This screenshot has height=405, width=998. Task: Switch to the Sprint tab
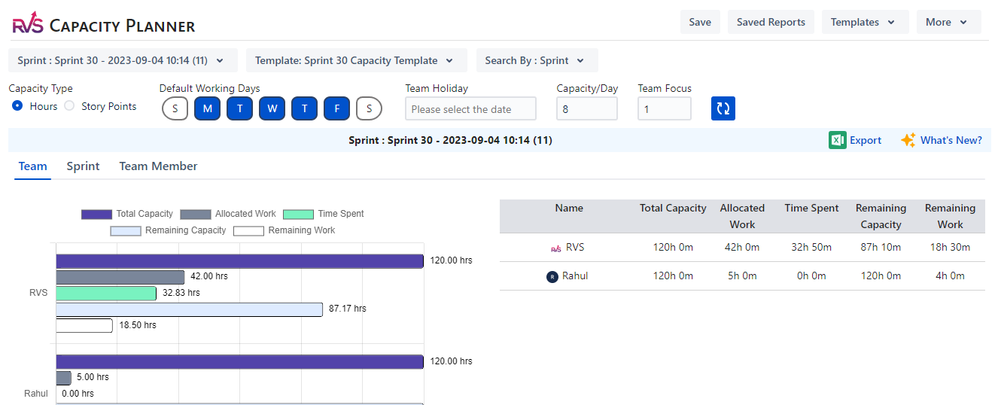(83, 166)
